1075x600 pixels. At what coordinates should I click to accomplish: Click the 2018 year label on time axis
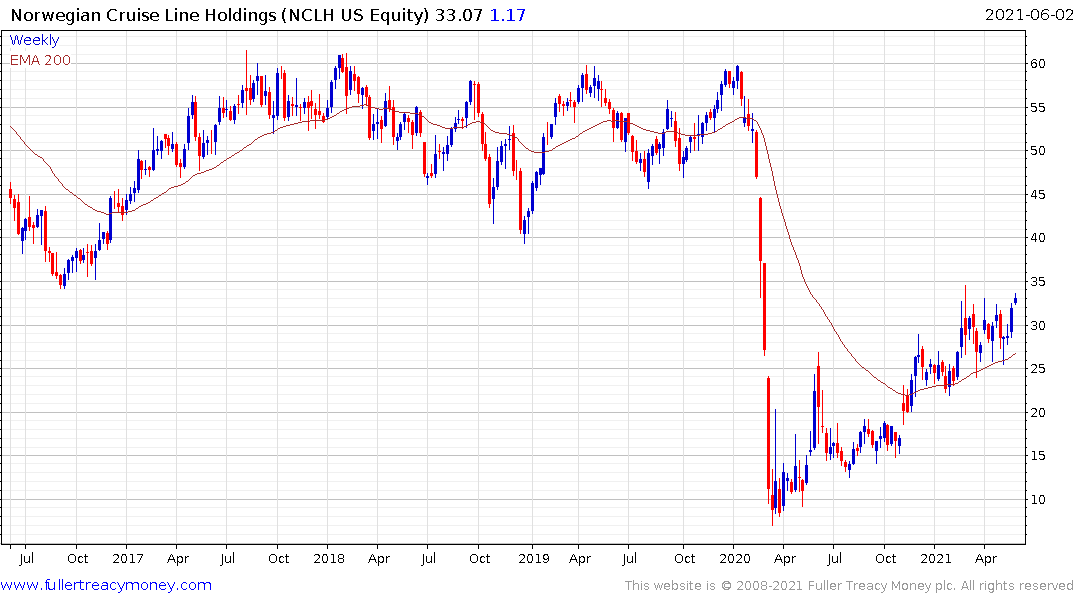pyautogui.click(x=328, y=559)
